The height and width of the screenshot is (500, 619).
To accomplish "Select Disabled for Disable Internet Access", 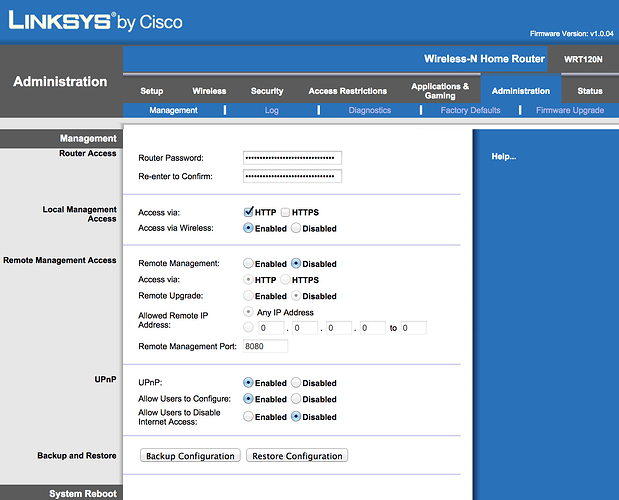I will click(296, 416).
